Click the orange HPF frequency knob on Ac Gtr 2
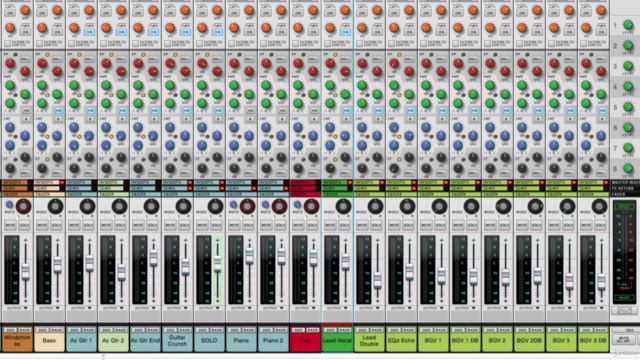The image size is (640, 360). (x=106, y=28)
